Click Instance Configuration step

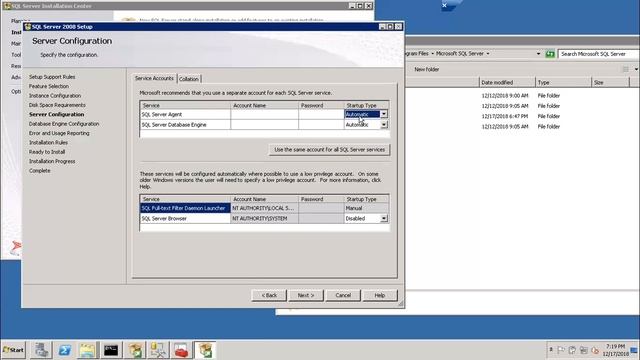point(55,96)
